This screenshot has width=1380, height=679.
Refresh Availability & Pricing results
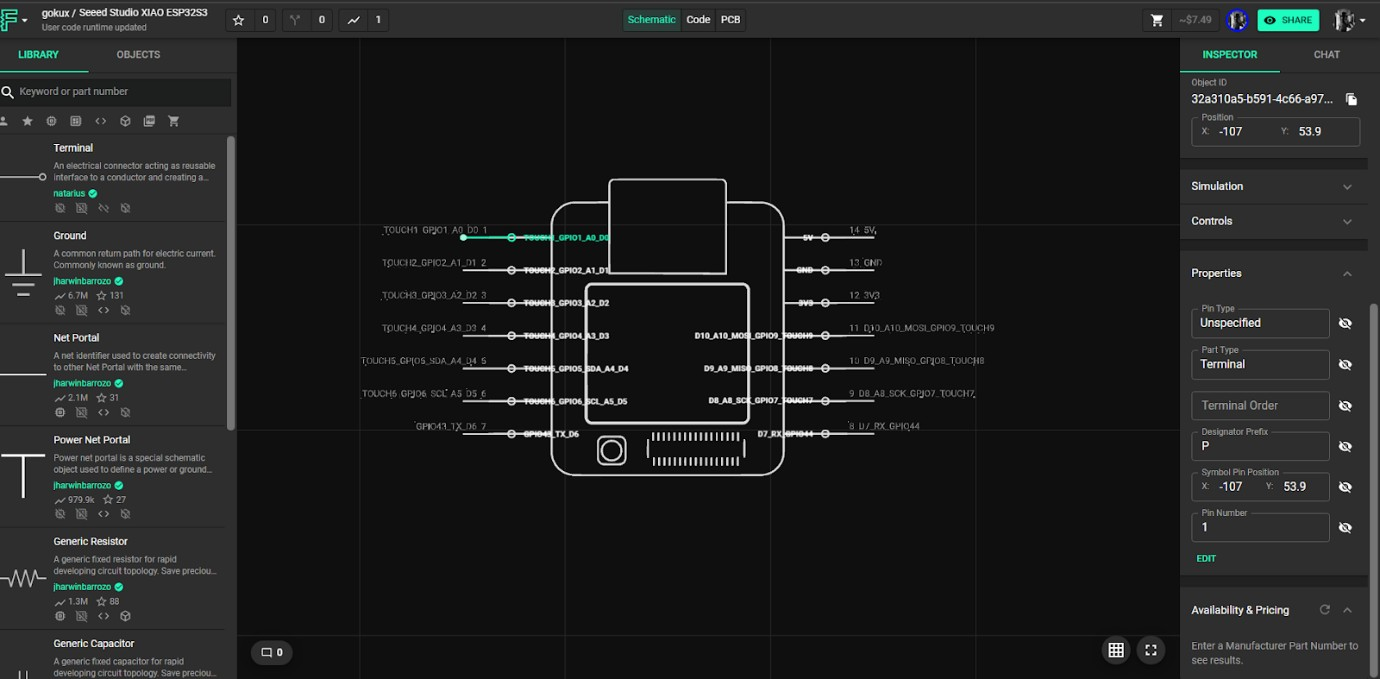(x=1325, y=609)
